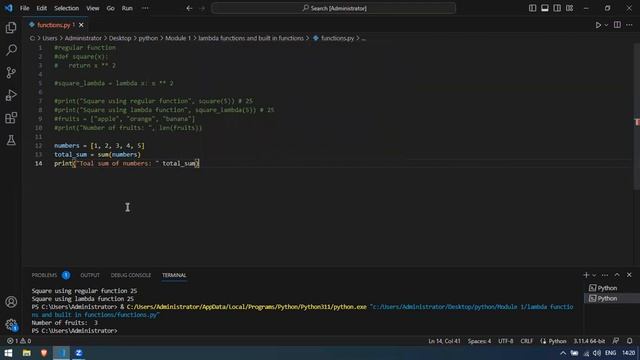Change the UTF-8 file encoding
The width and height of the screenshot is (640, 360).
click(x=505, y=341)
